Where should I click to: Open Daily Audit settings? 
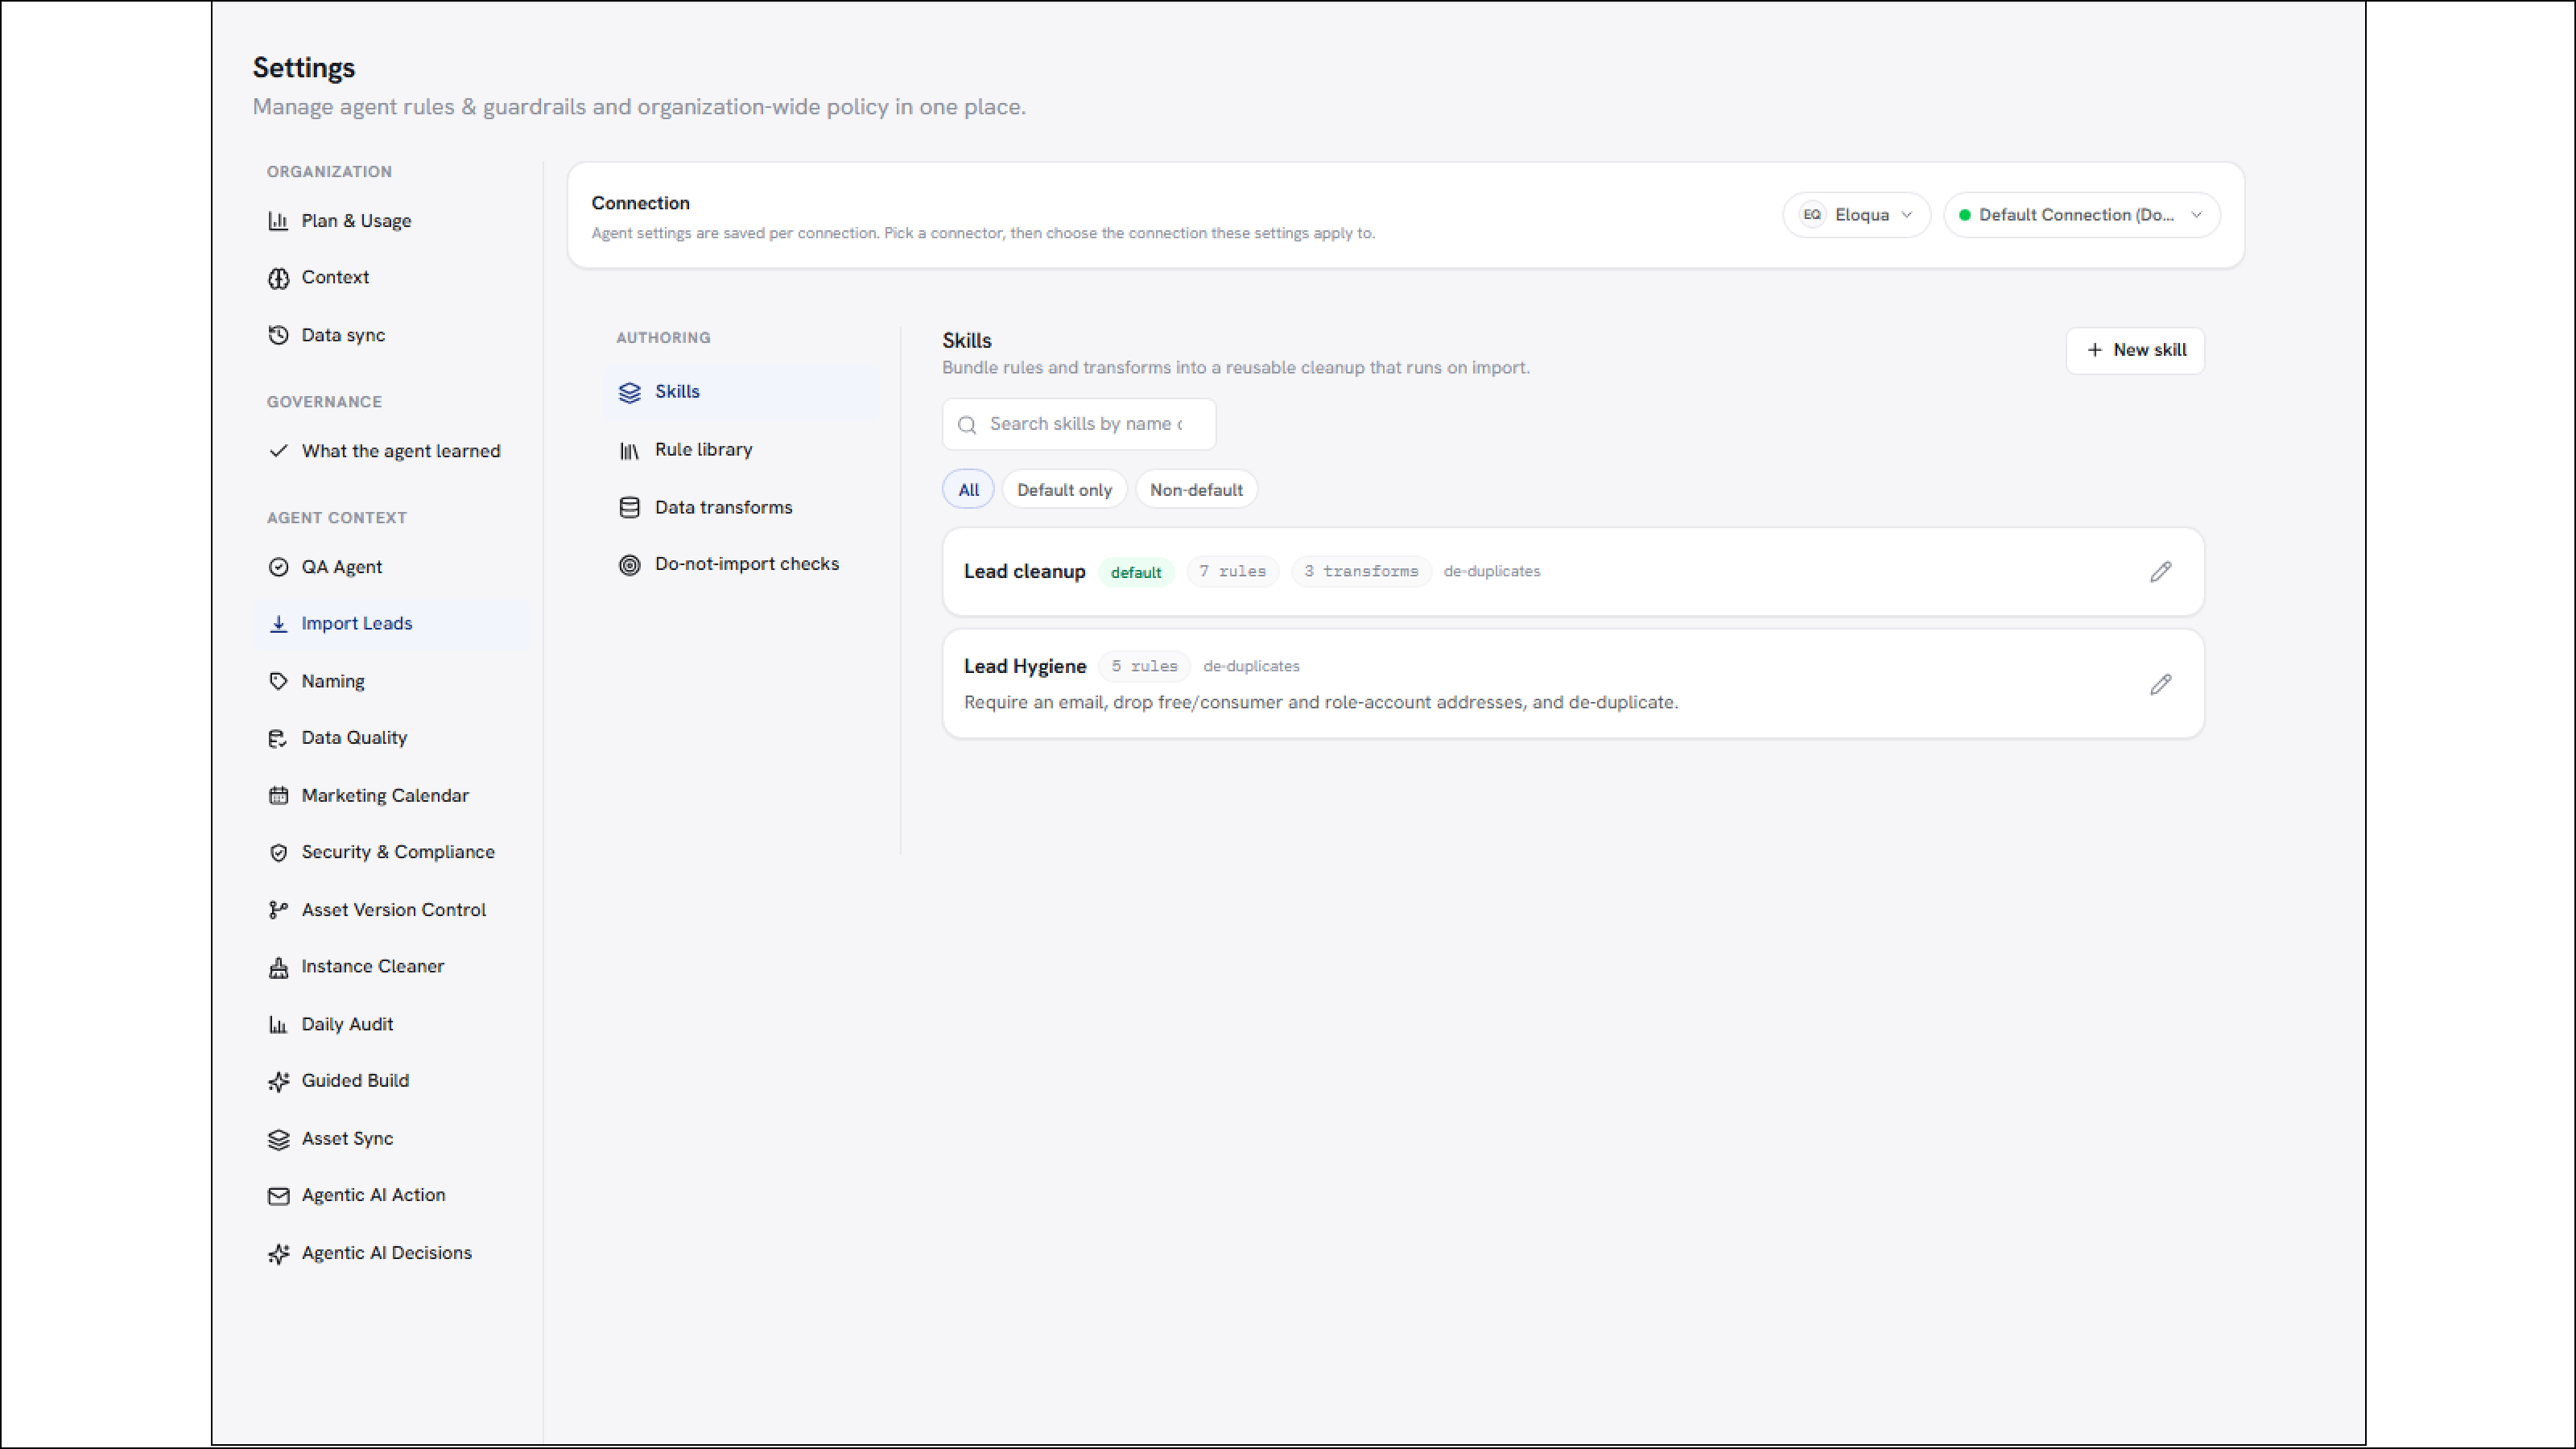391,1025
